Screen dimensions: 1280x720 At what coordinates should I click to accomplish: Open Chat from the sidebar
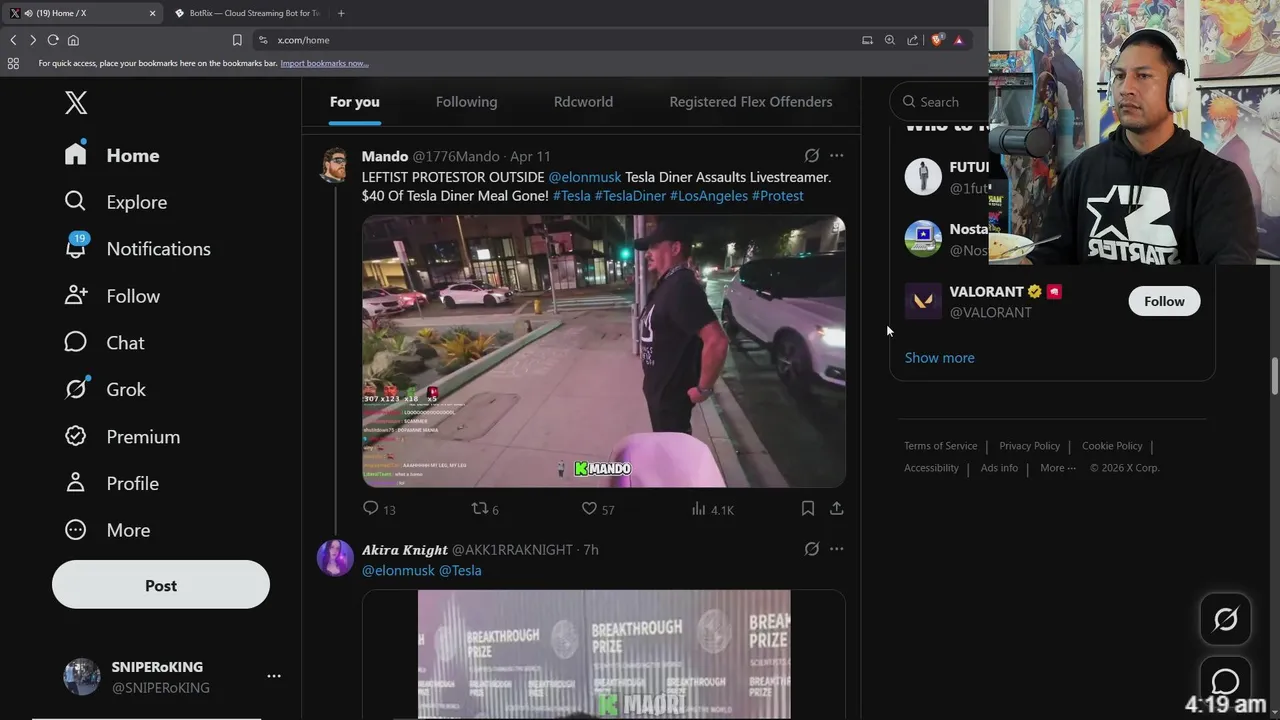(x=104, y=343)
